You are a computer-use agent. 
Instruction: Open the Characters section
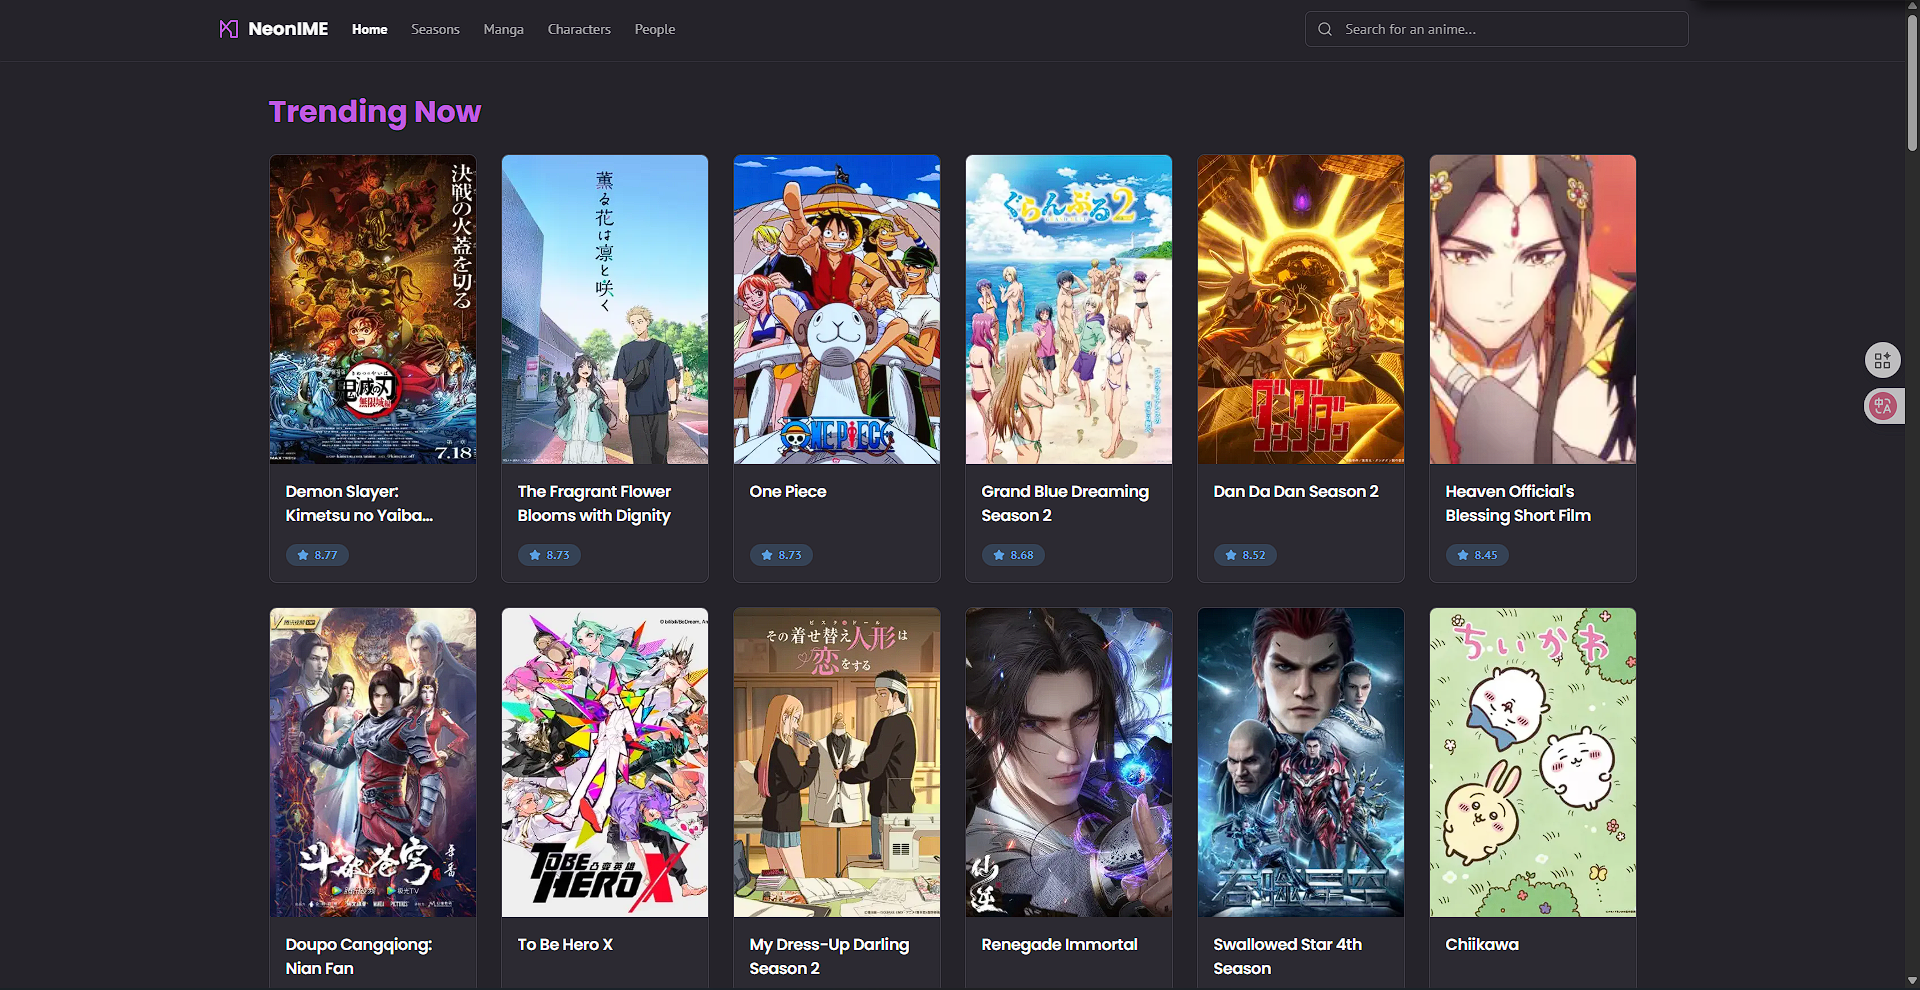tap(579, 29)
